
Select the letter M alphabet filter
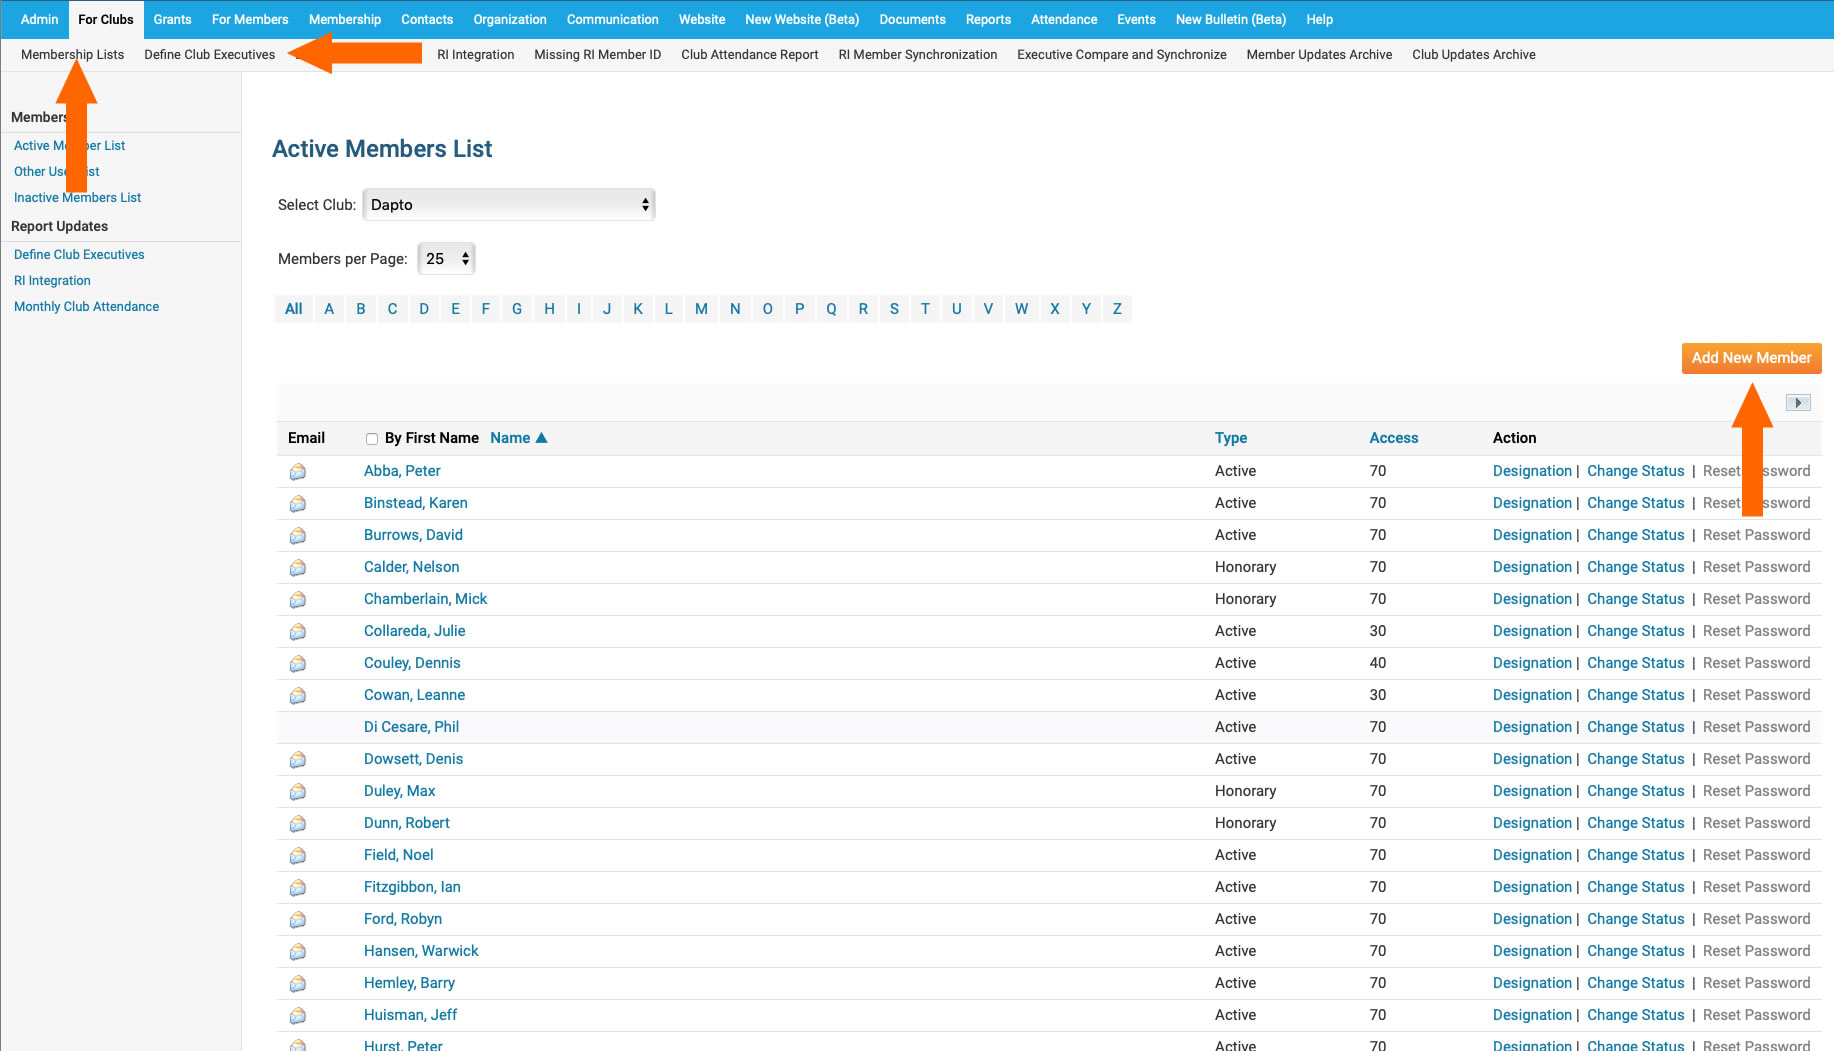pos(701,309)
